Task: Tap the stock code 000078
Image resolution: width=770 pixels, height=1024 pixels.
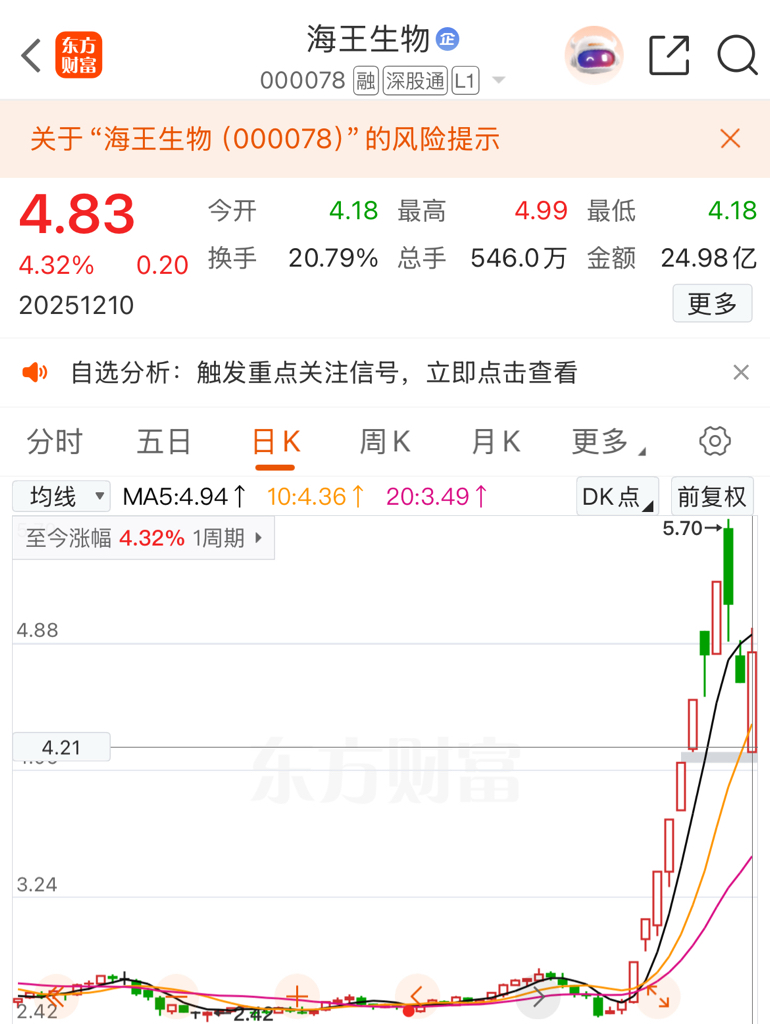Action: tap(302, 81)
